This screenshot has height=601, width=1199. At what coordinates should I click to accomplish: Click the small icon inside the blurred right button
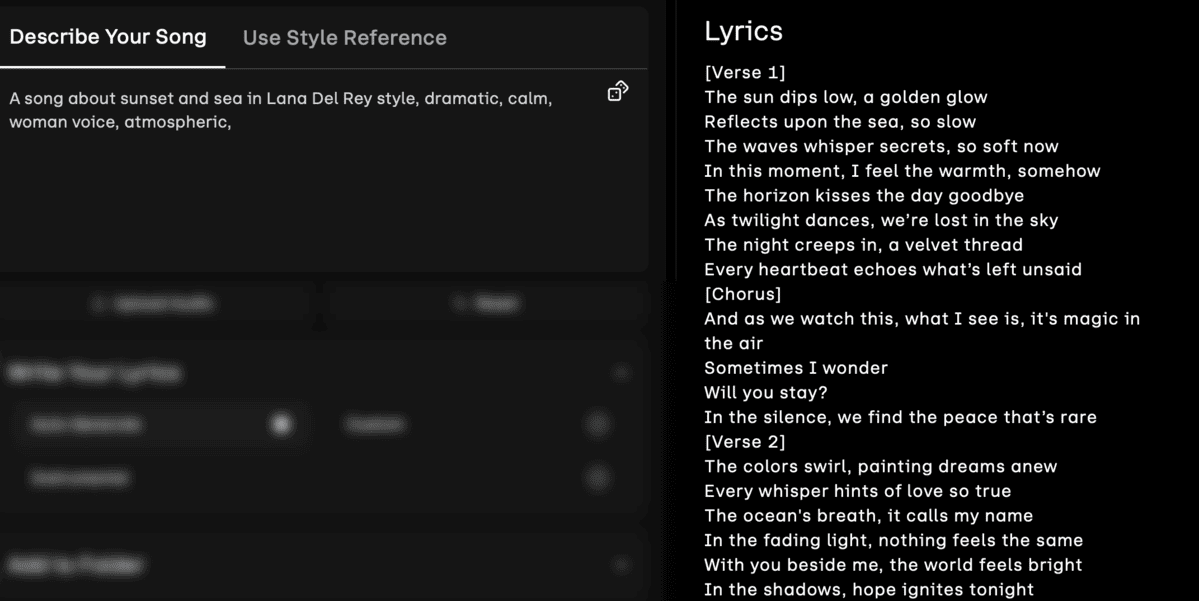461,304
